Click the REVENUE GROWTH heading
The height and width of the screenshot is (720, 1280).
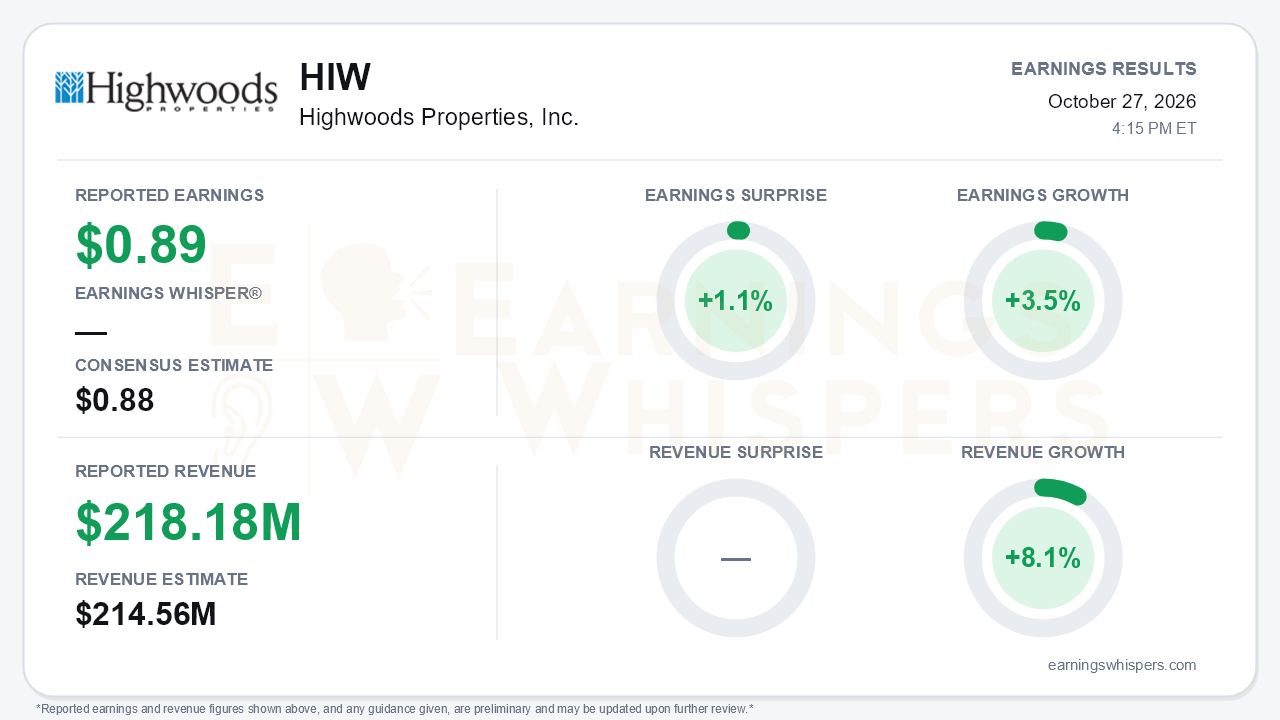tap(1043, 452)
